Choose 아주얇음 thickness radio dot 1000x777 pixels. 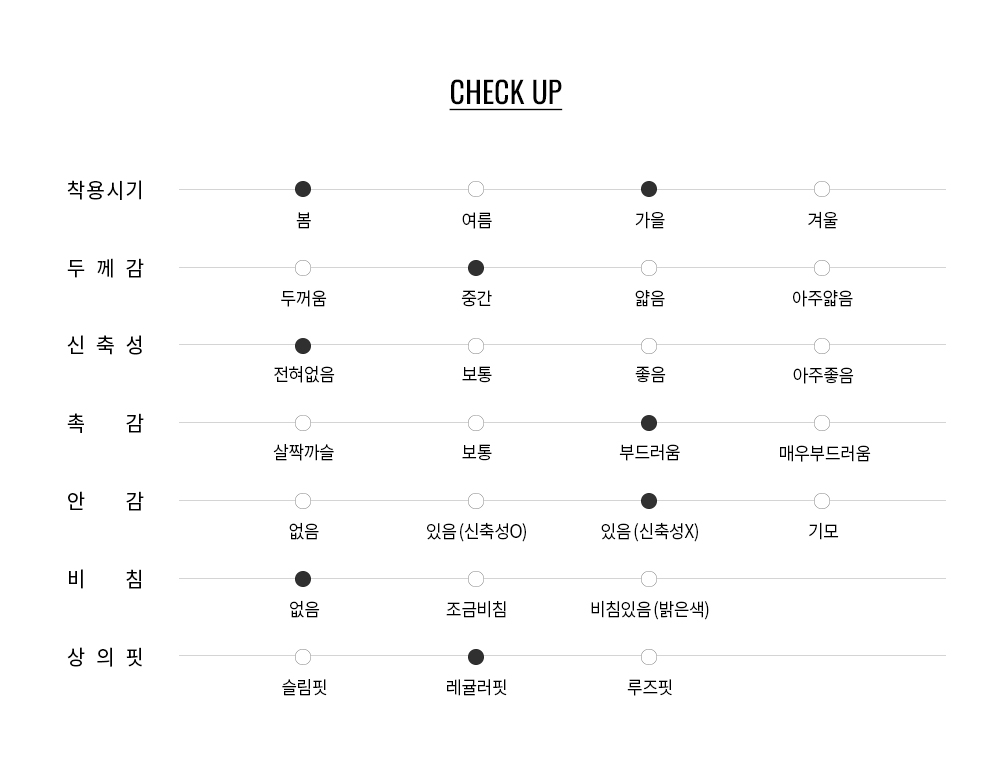(822, 268)
